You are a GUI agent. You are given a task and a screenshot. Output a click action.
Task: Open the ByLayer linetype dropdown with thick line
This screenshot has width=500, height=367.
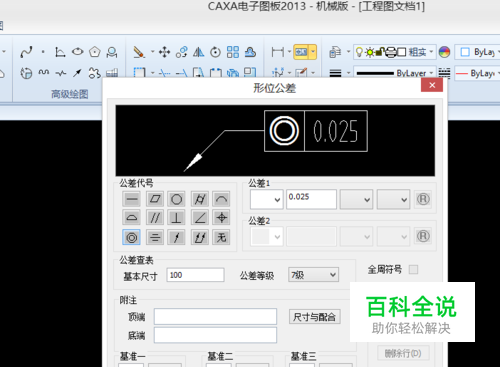(x=395, y=73)
